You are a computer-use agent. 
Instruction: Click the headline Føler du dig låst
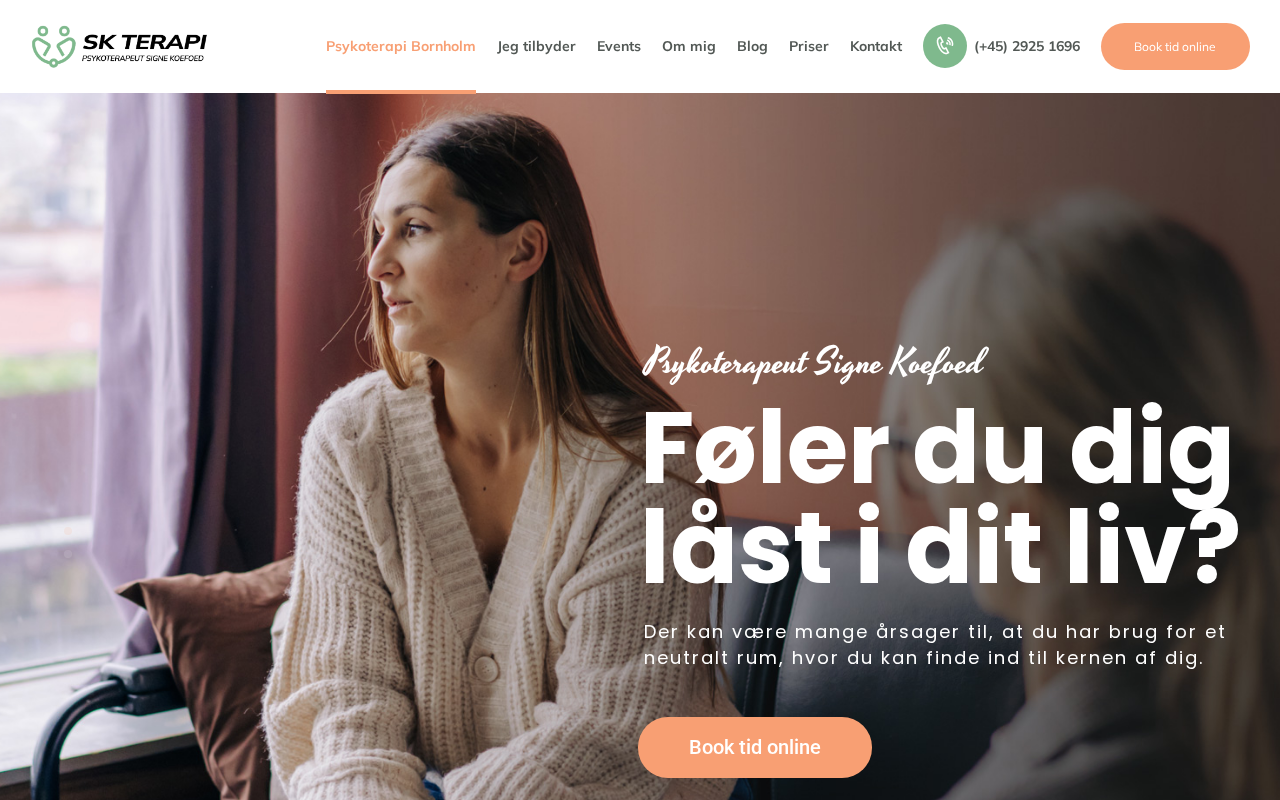coord(940,498)
